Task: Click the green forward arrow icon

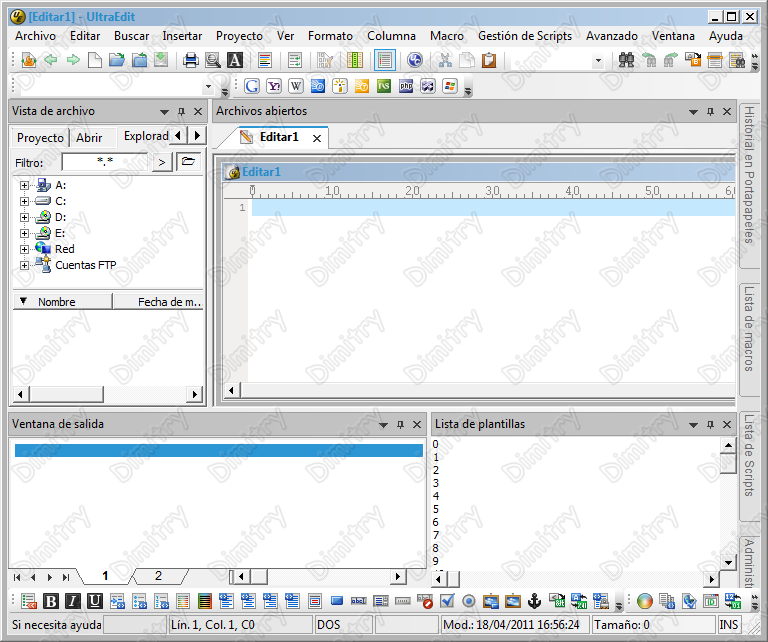Action: coord(73,60)
